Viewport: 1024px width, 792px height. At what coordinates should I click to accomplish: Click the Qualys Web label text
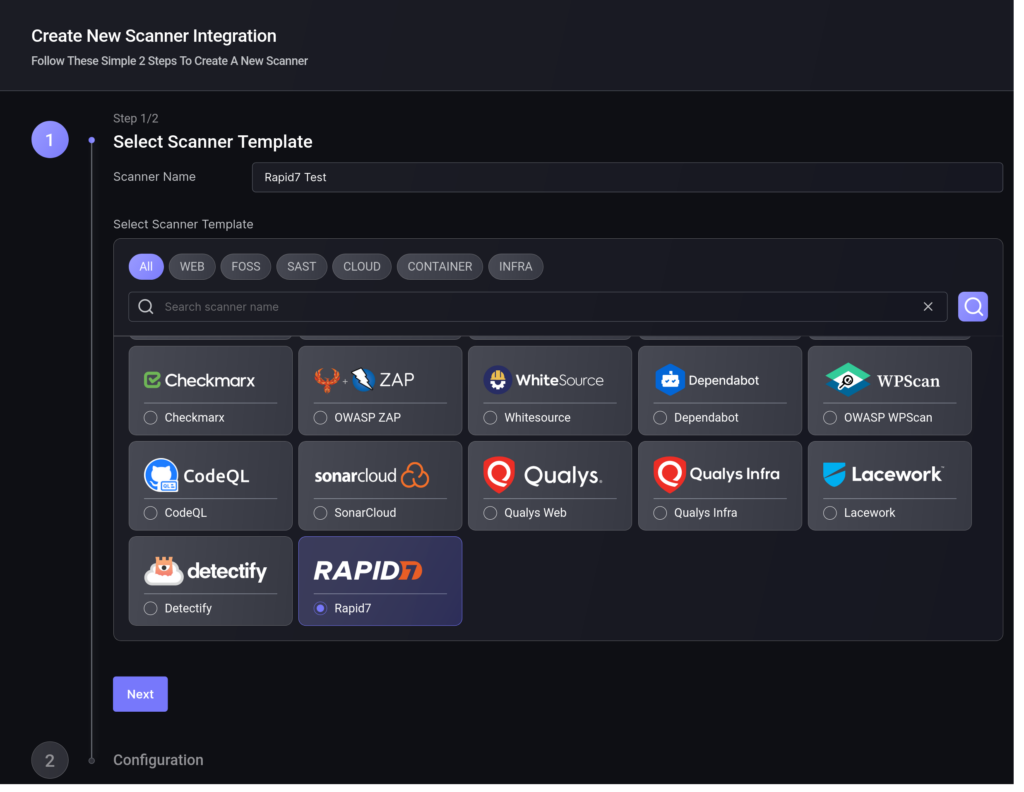point(536,513)
